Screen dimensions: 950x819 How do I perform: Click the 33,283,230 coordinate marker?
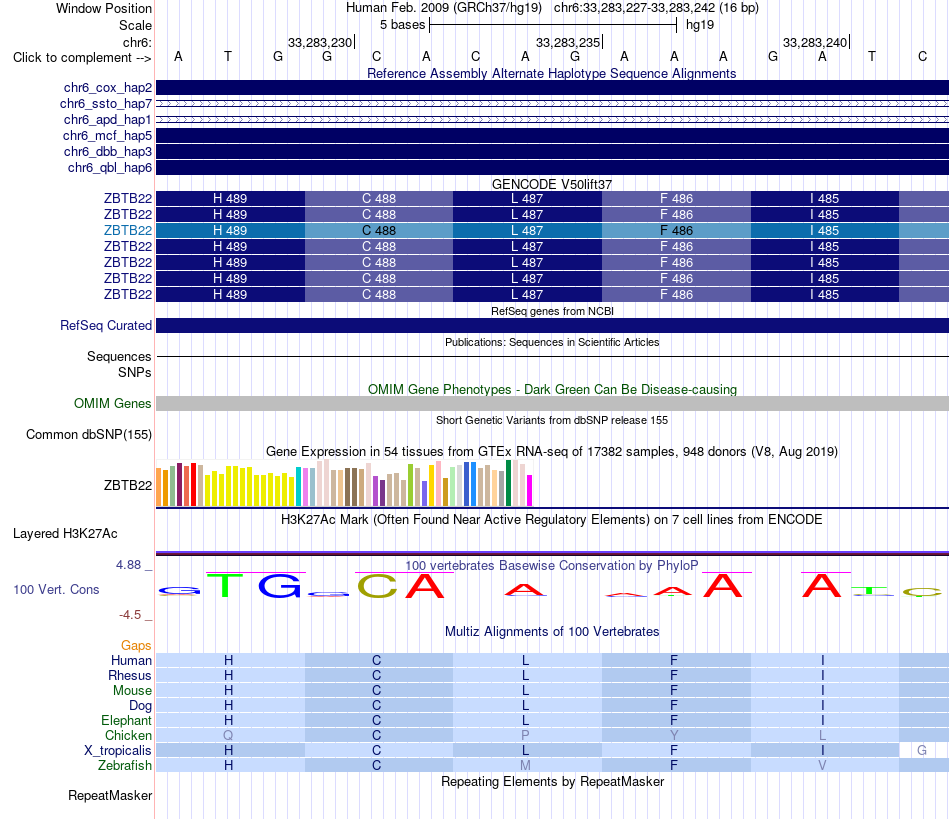click(321, 42)
